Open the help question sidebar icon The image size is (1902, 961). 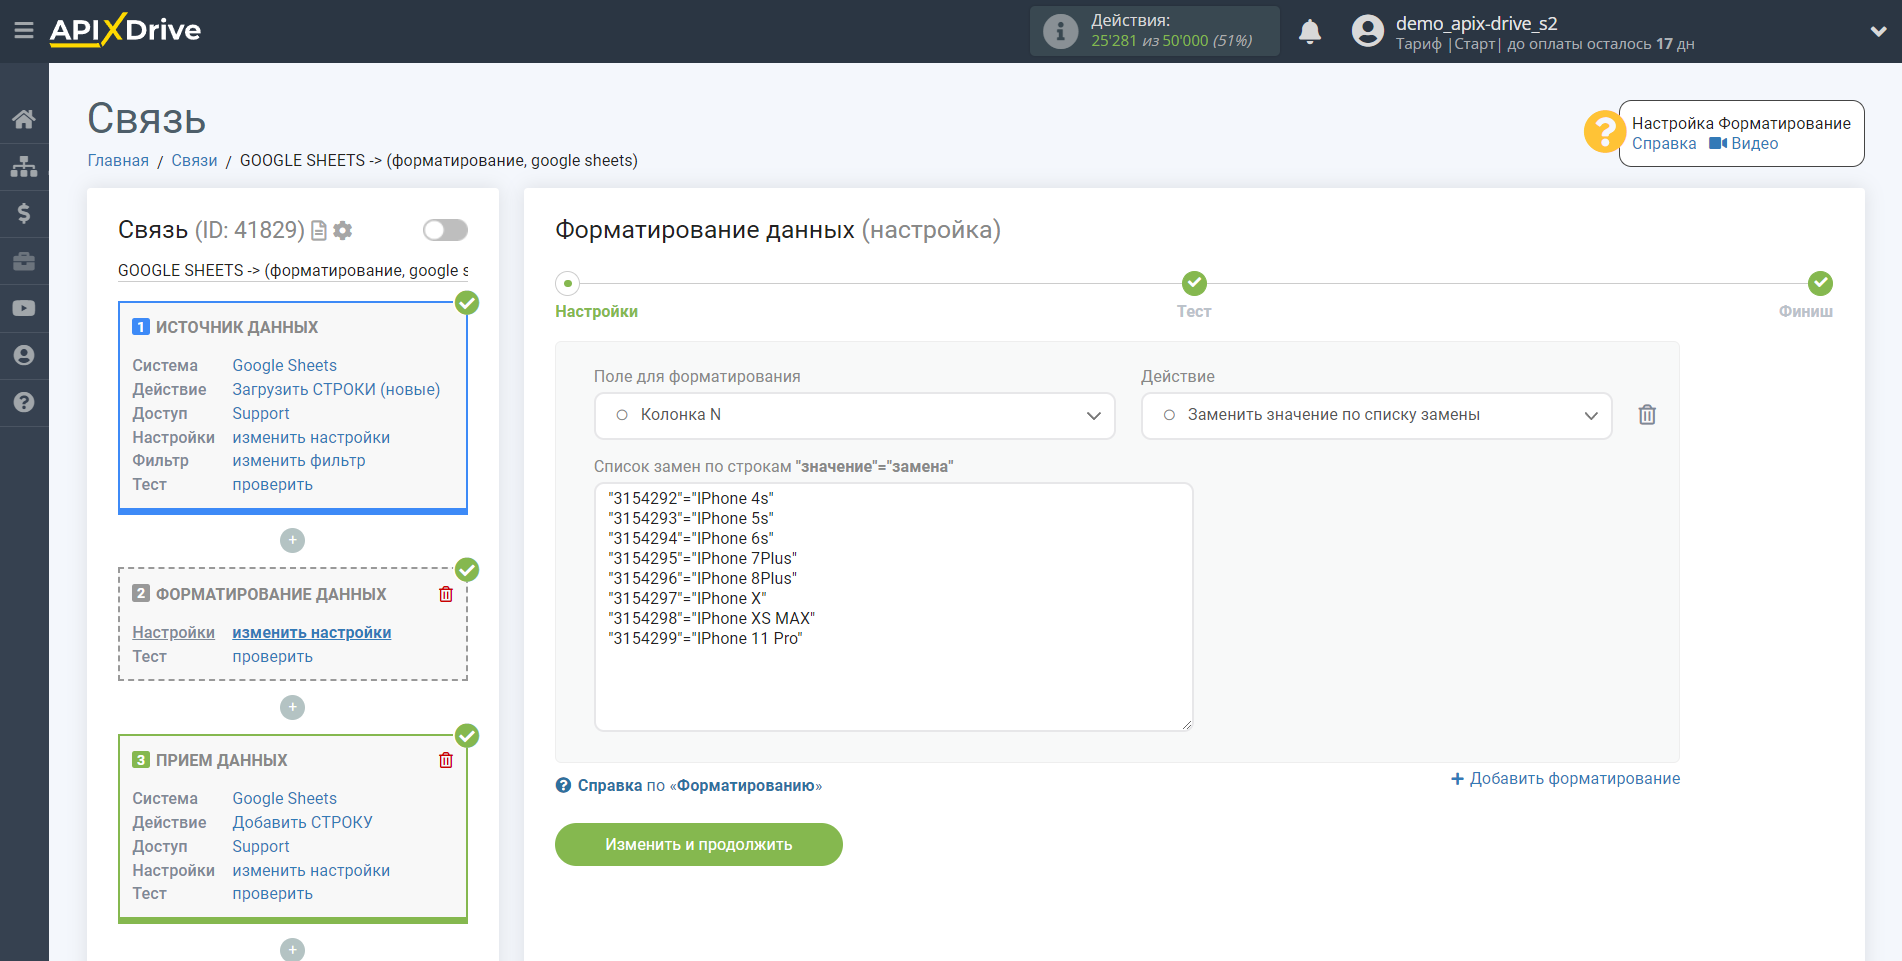24,402
